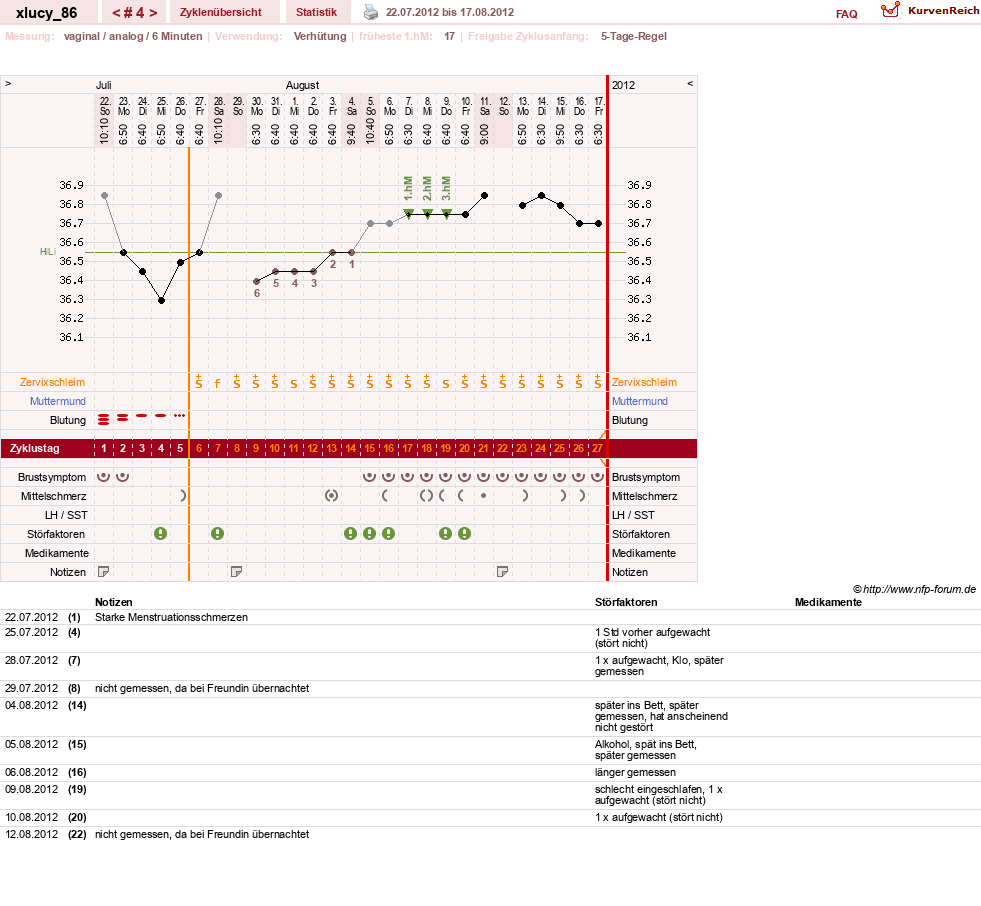981x906 pixels.
Task: Click the Störfaktoren icon on cycle day 20
Action: [x=464, y=534]
